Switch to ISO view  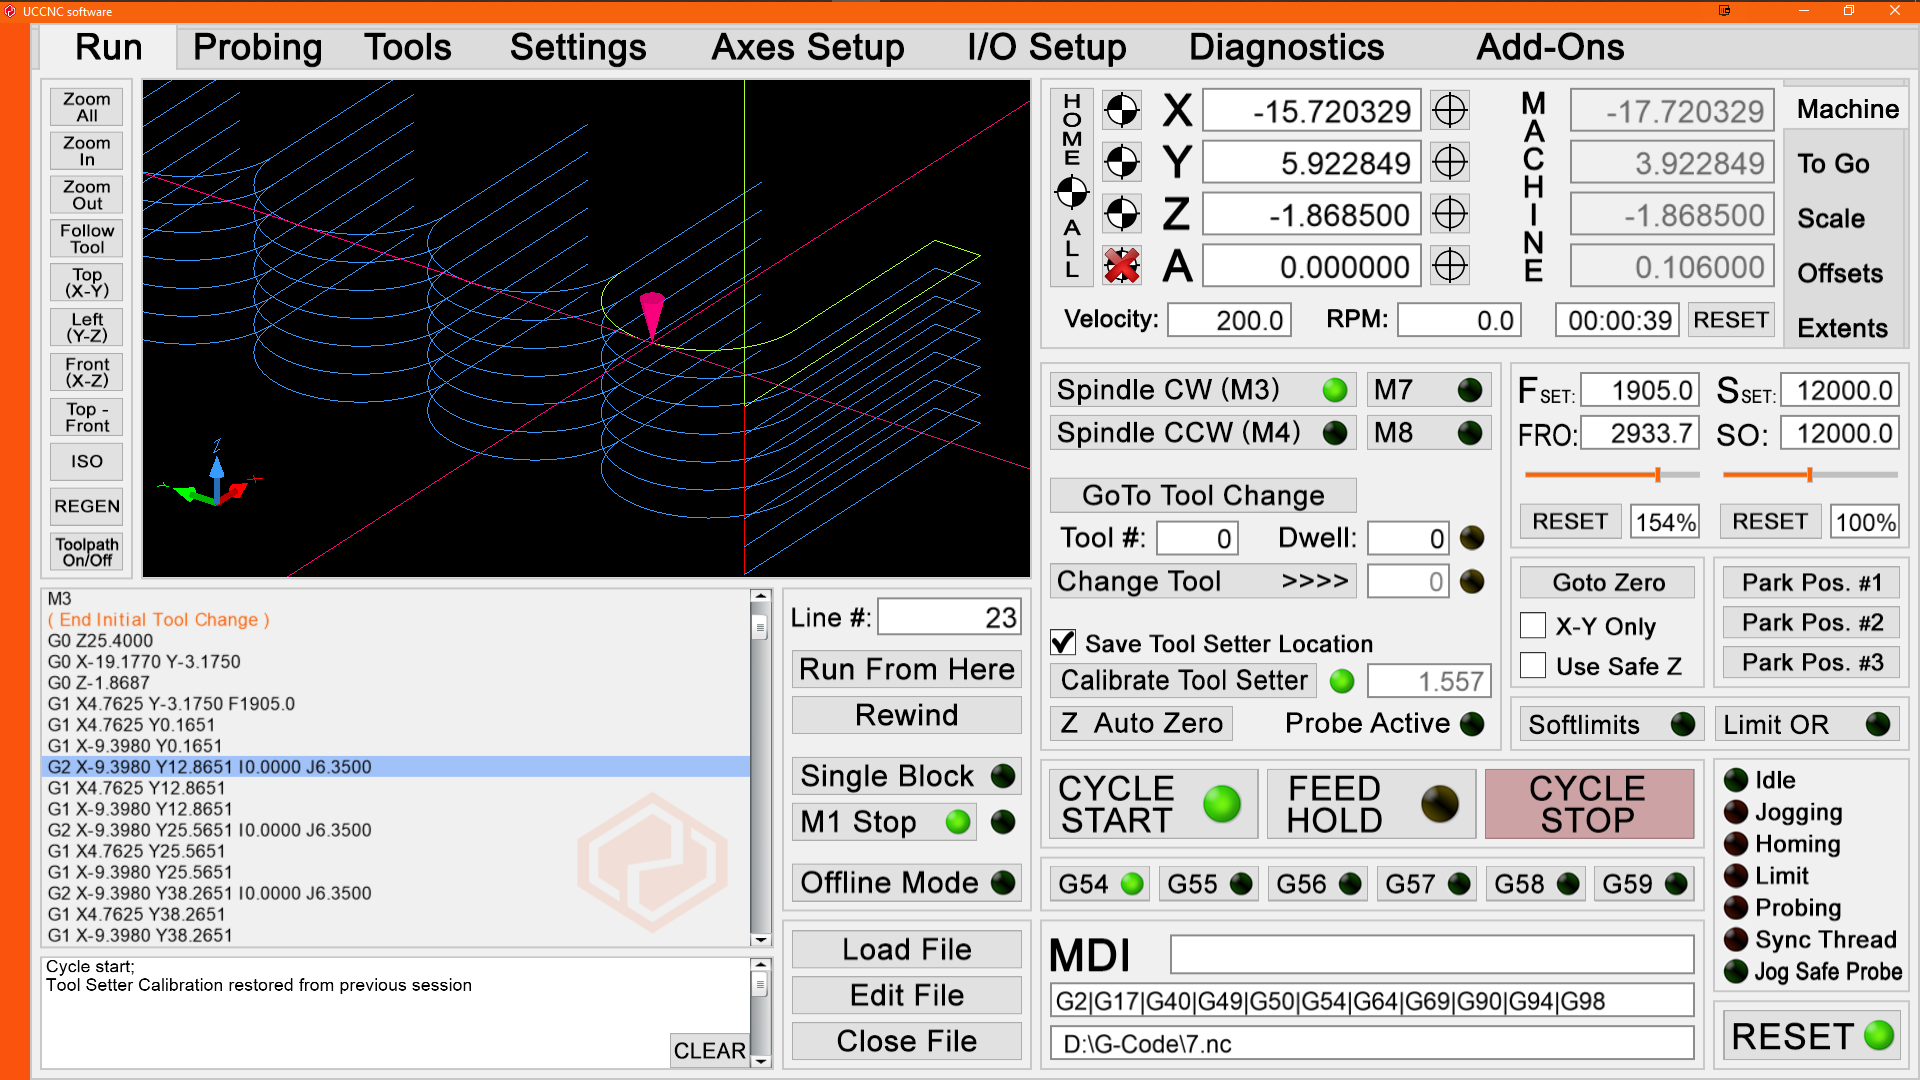(x=87, y=462)
